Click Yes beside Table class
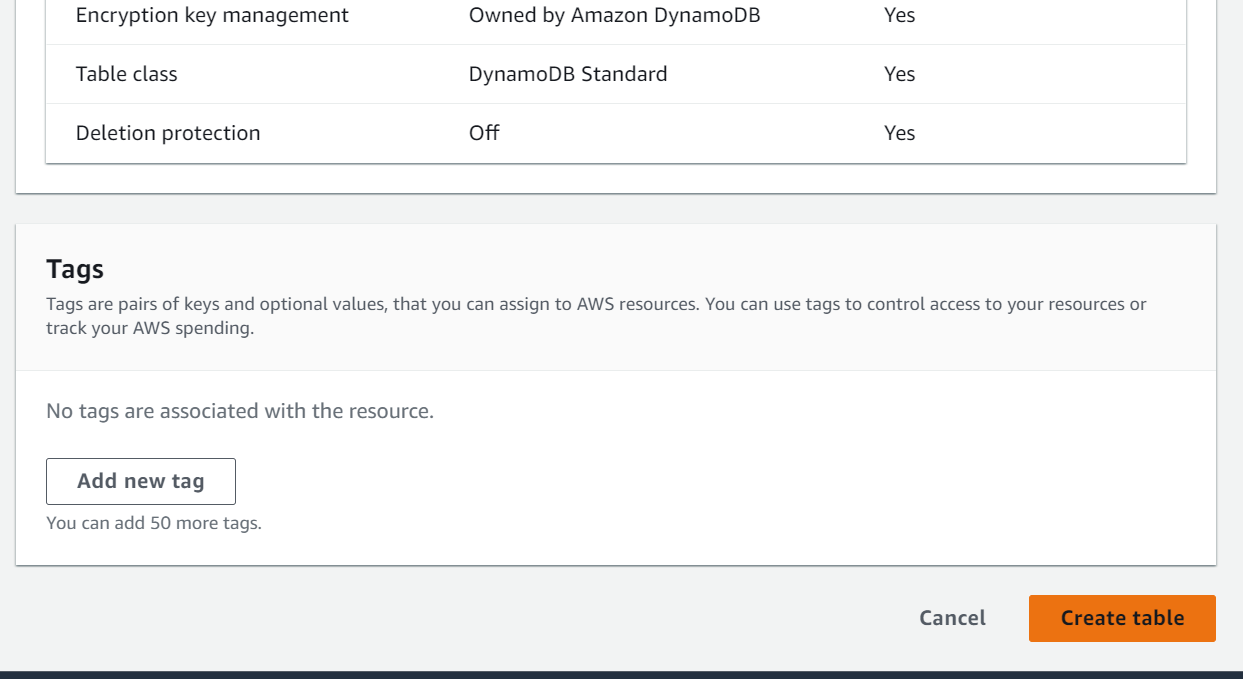 [899, 73]
